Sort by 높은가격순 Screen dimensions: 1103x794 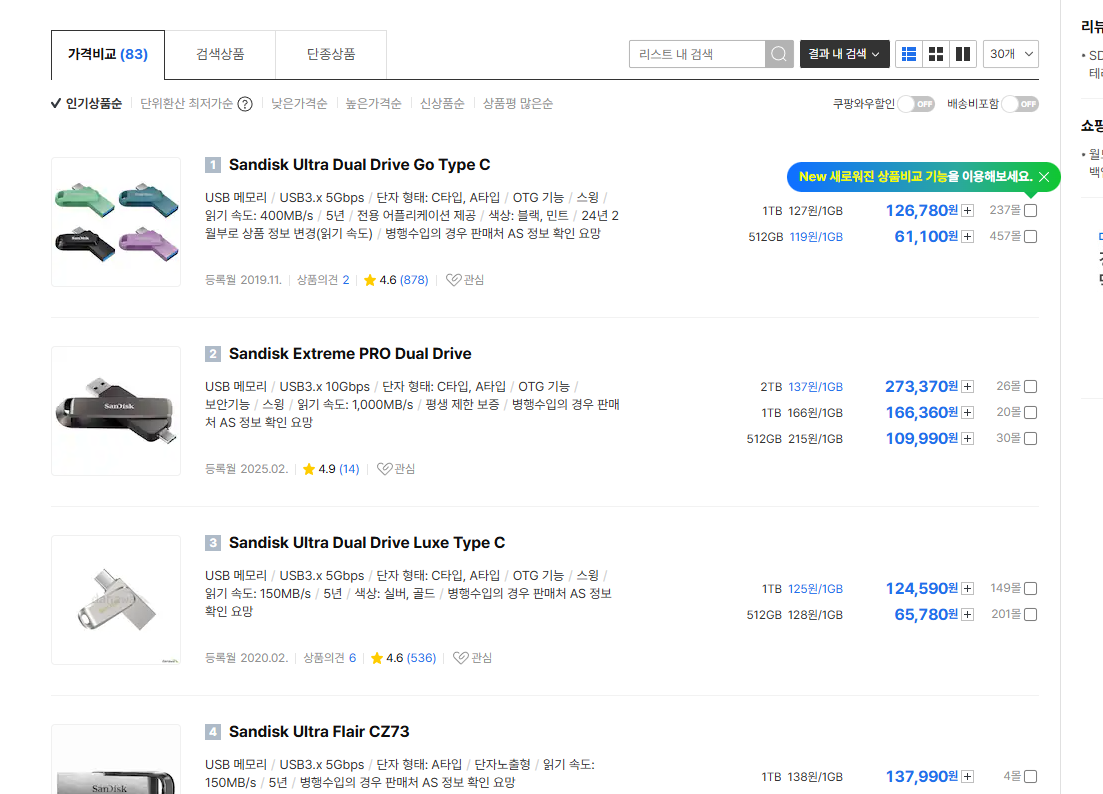point(374,104)
